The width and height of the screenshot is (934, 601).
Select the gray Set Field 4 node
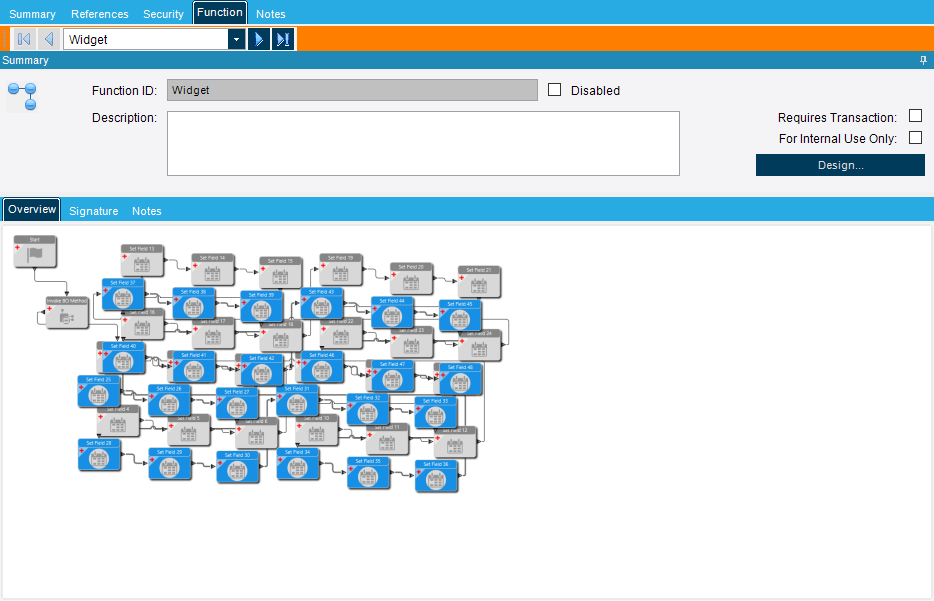(x=118, y=424)
